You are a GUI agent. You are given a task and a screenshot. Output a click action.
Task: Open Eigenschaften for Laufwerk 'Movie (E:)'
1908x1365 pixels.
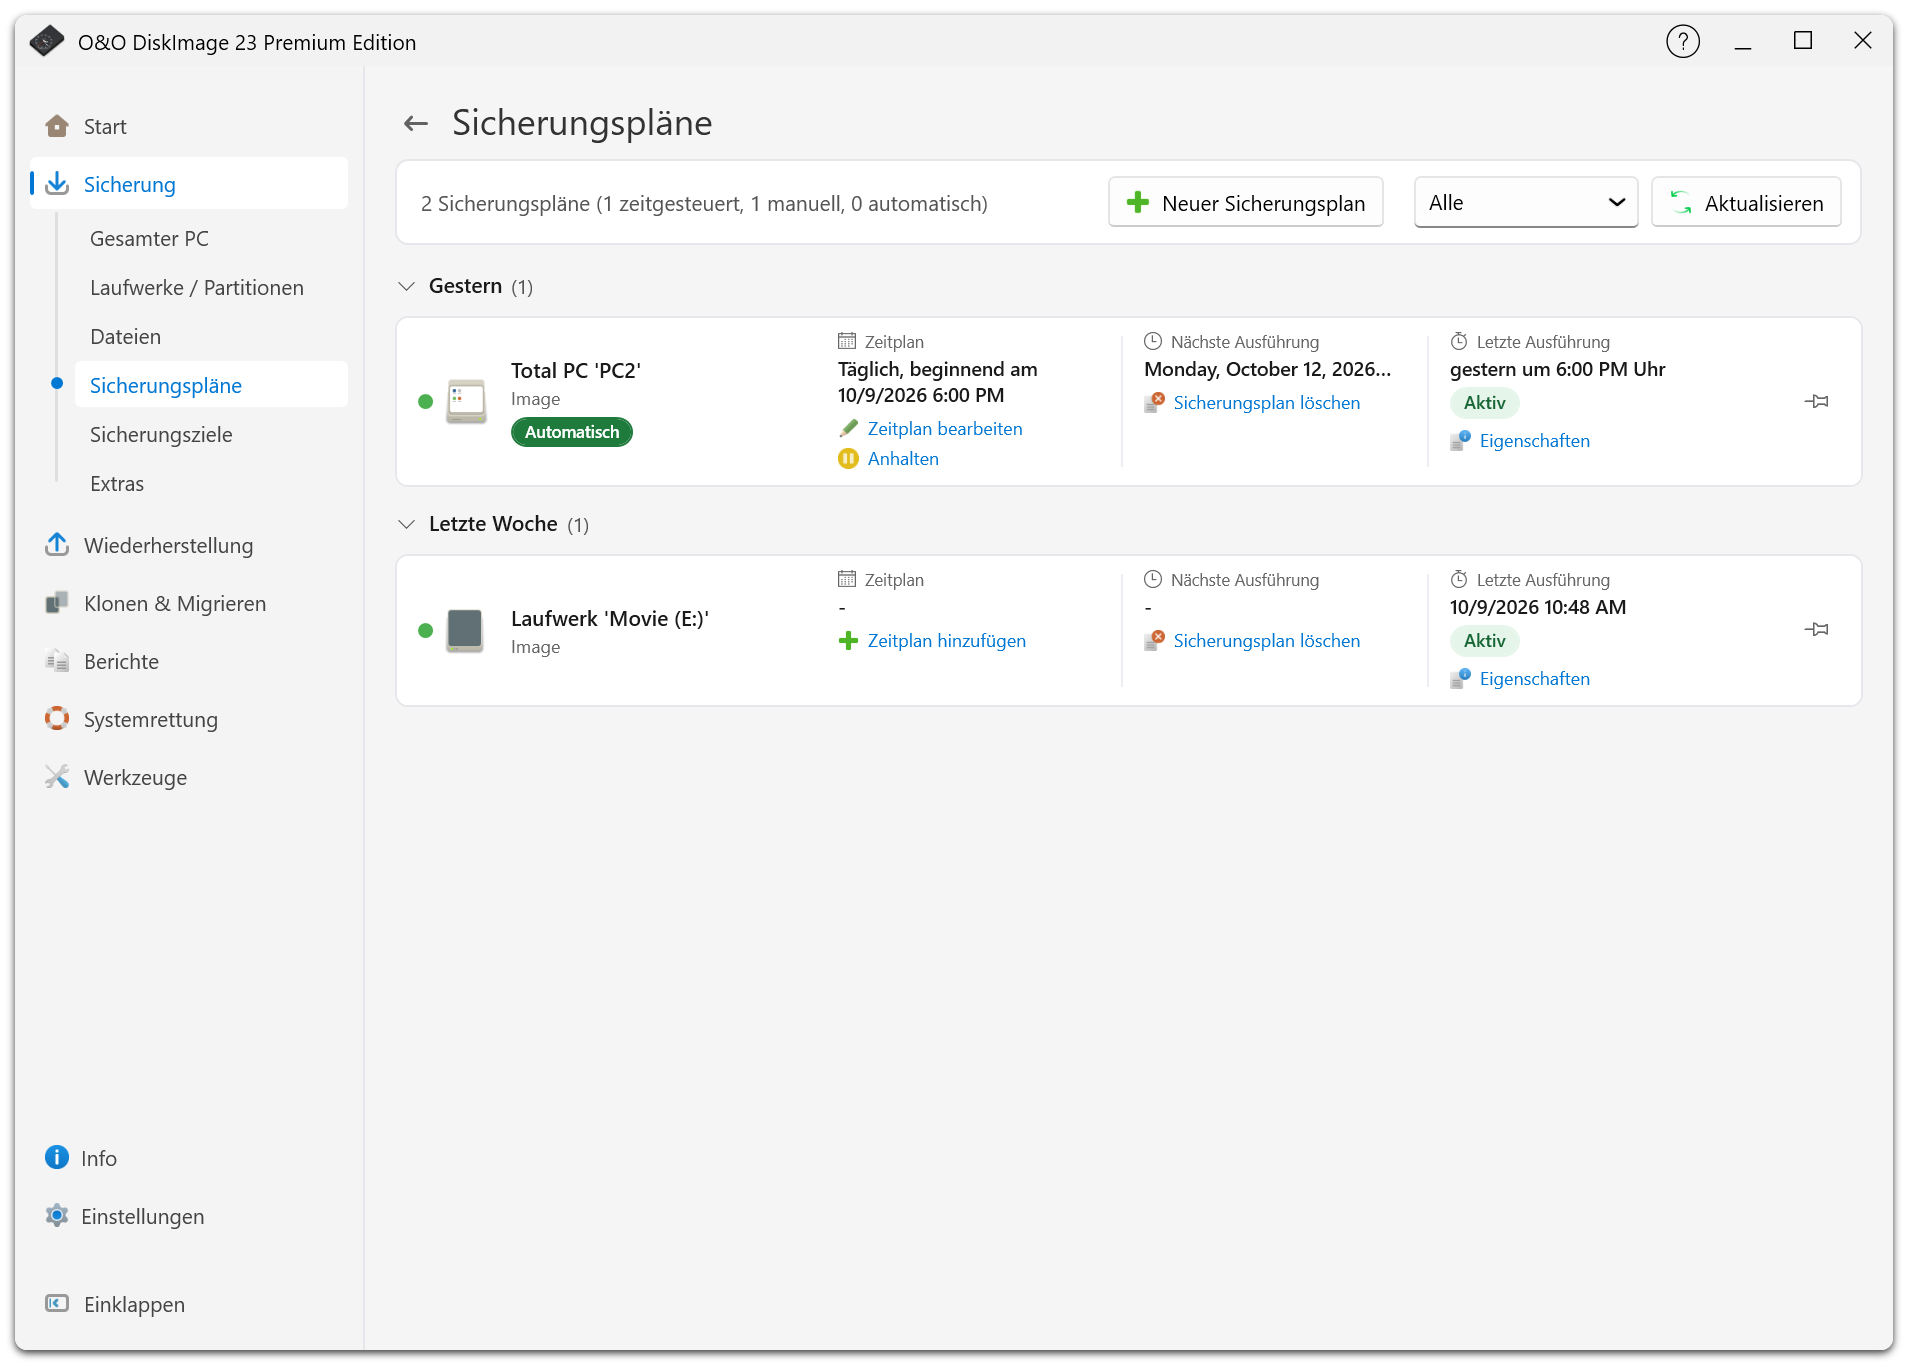(x=1534, y=678)
